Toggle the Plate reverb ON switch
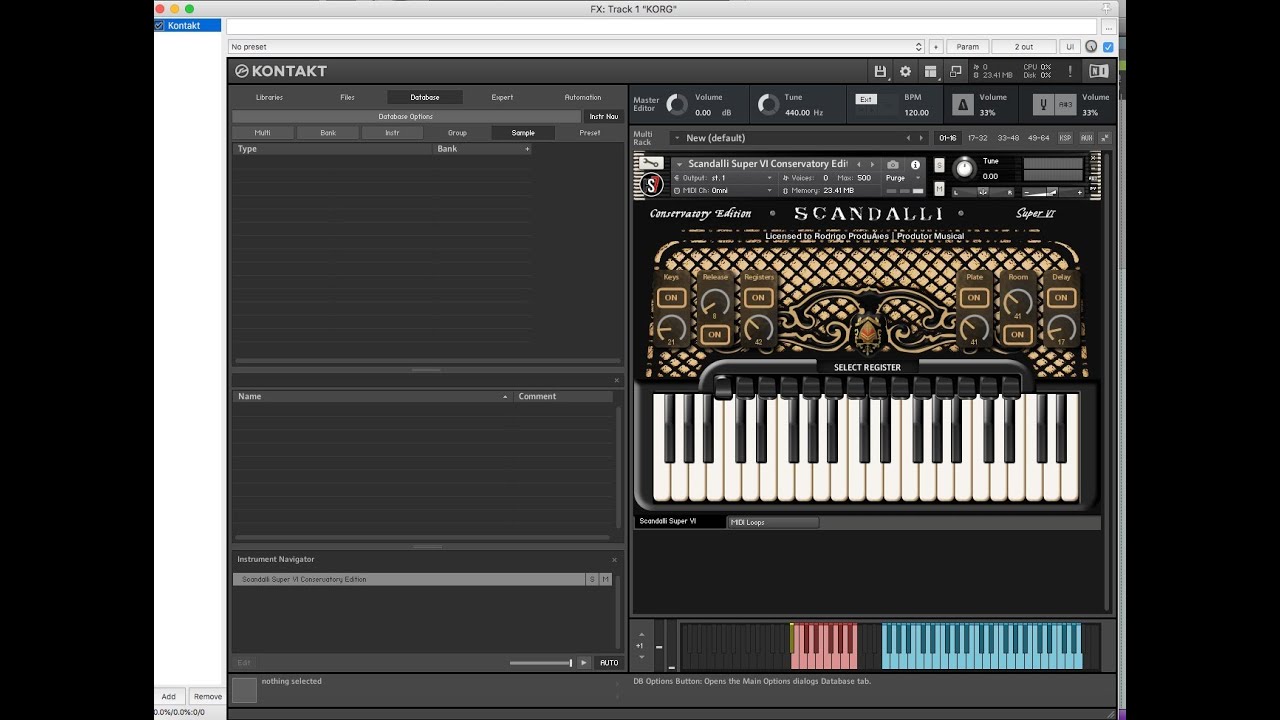The image size is (1280, 720). [x=974, y=297]
